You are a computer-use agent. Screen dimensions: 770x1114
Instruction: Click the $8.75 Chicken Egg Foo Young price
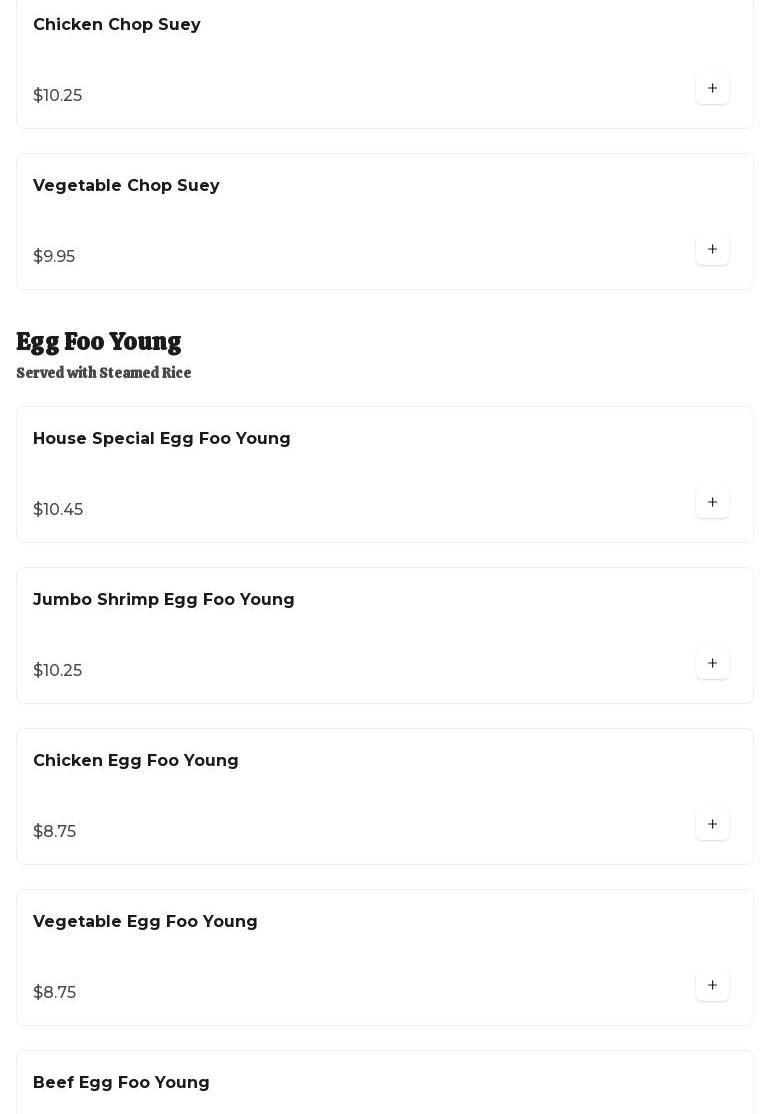pyautogui.click(x=54, y=831)
